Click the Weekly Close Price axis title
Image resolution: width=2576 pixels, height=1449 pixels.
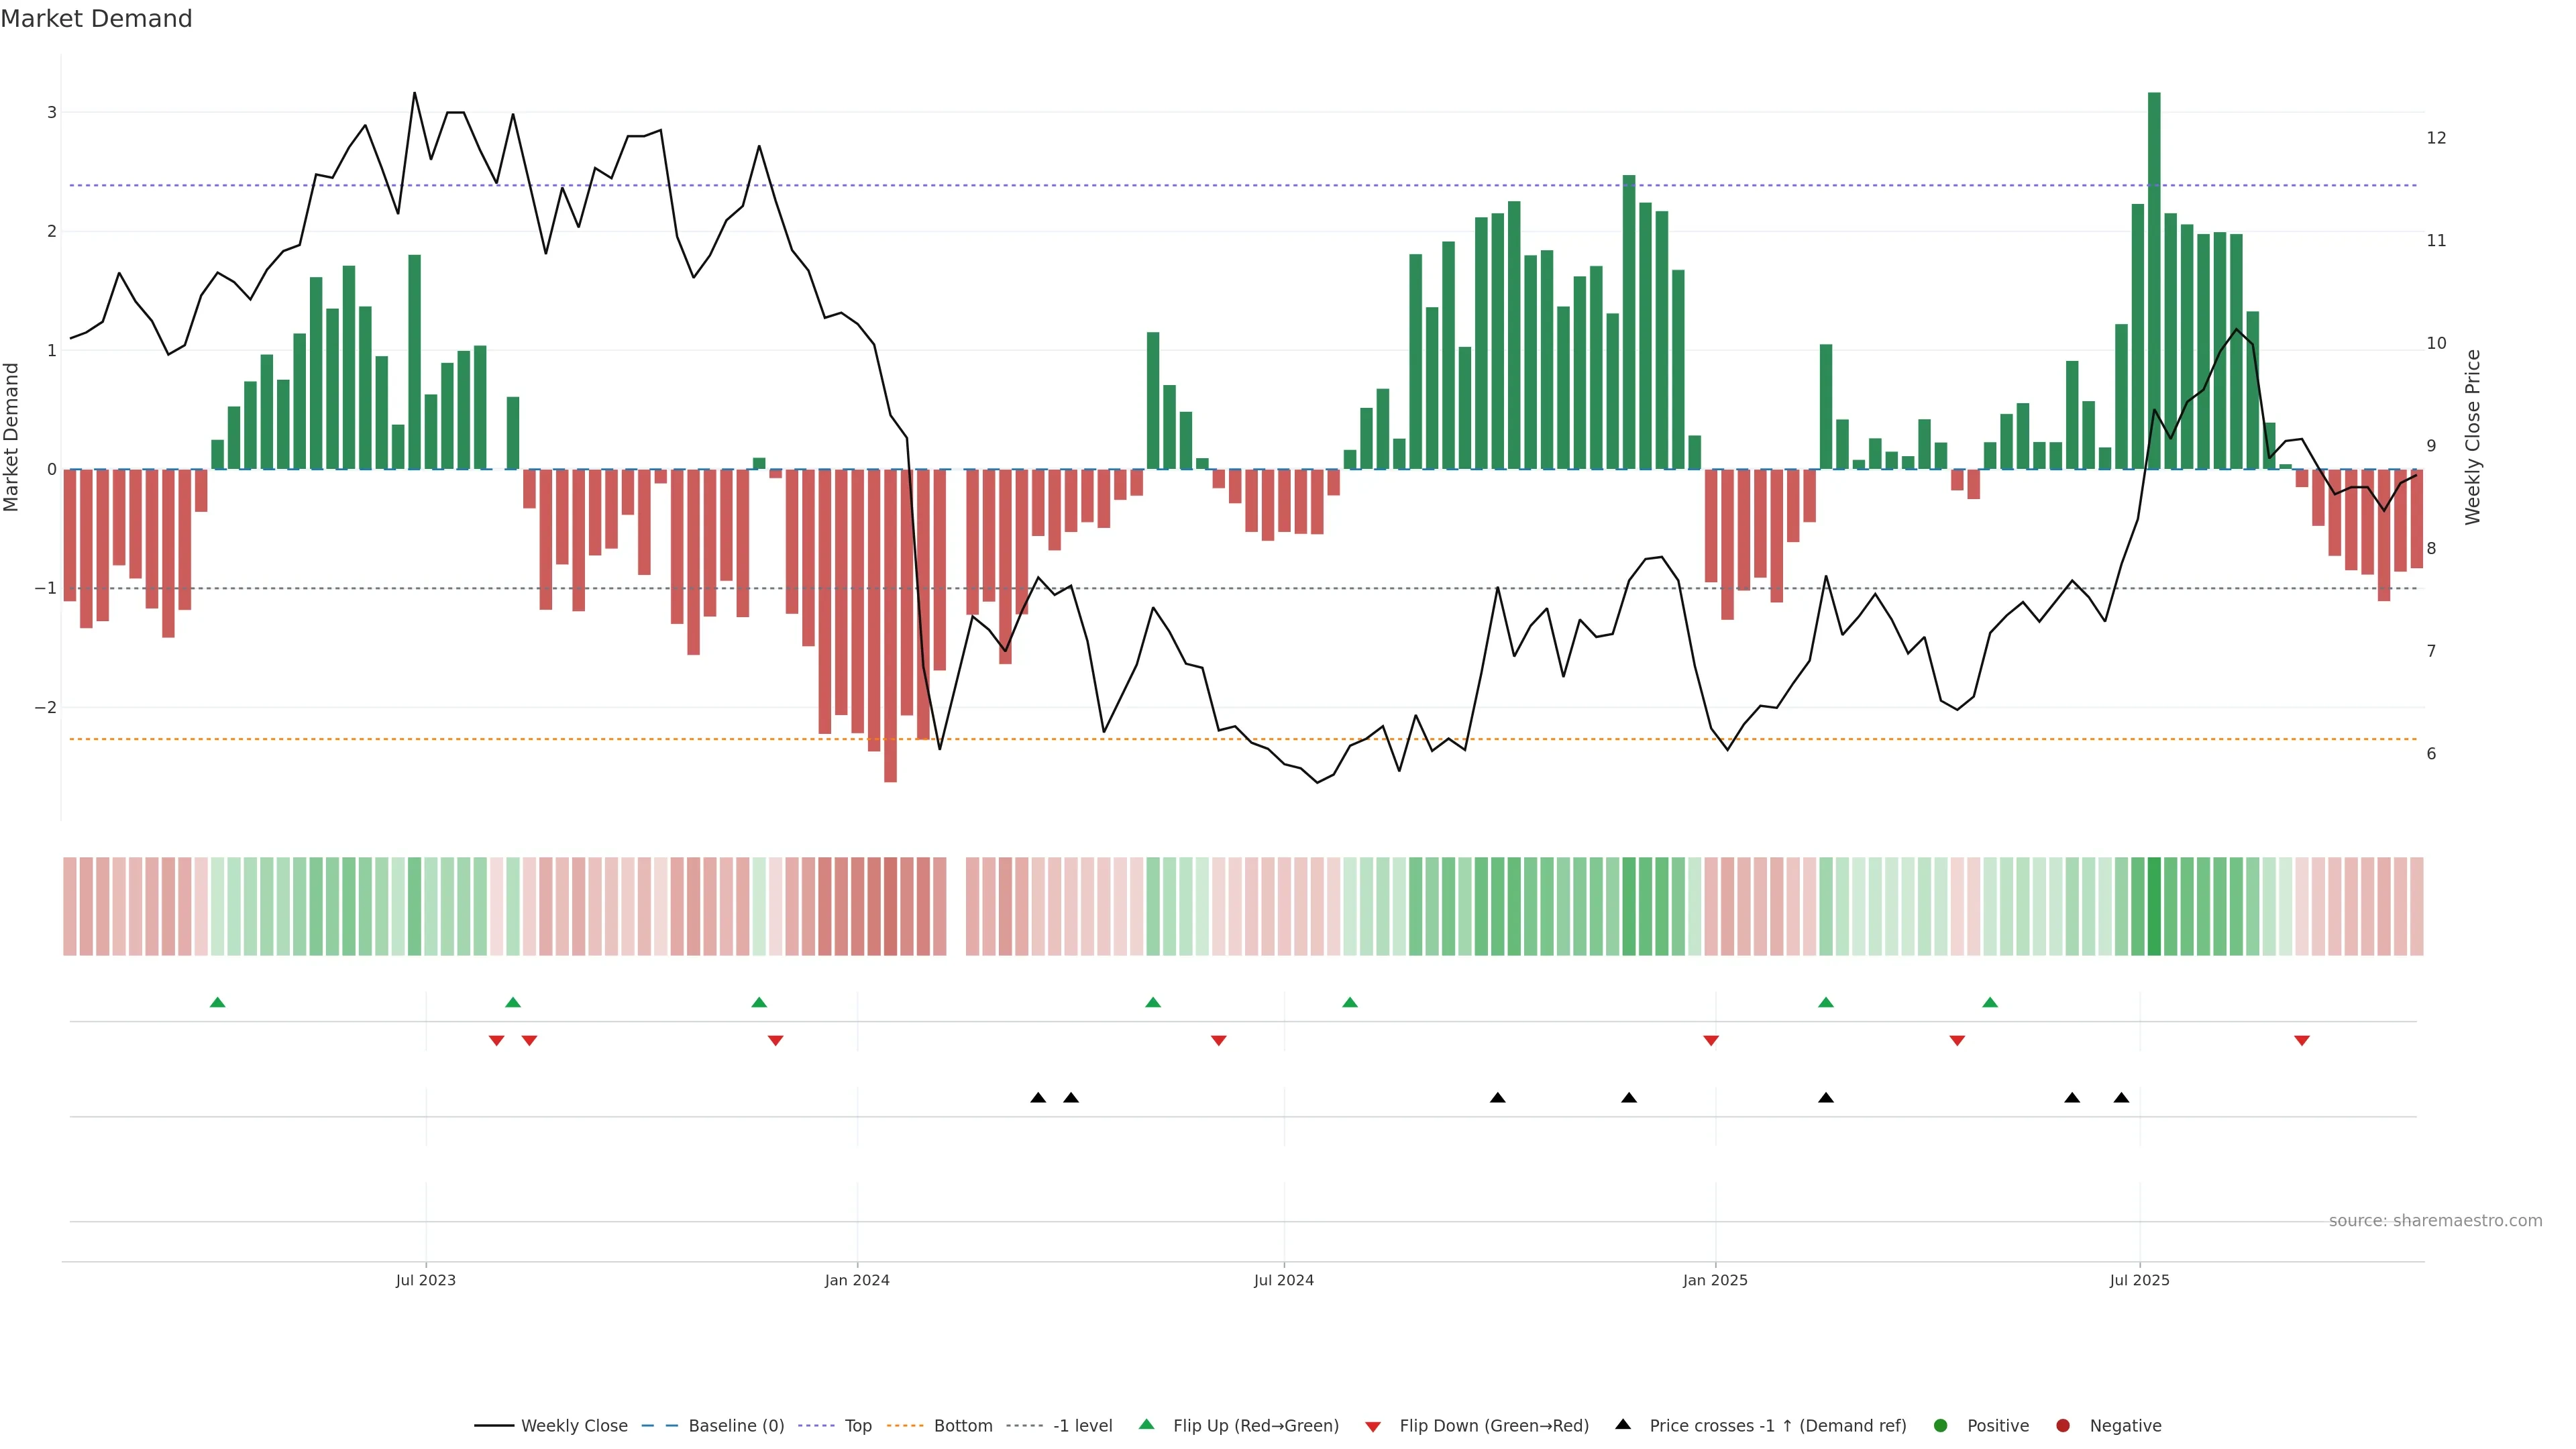point(2473,437)
